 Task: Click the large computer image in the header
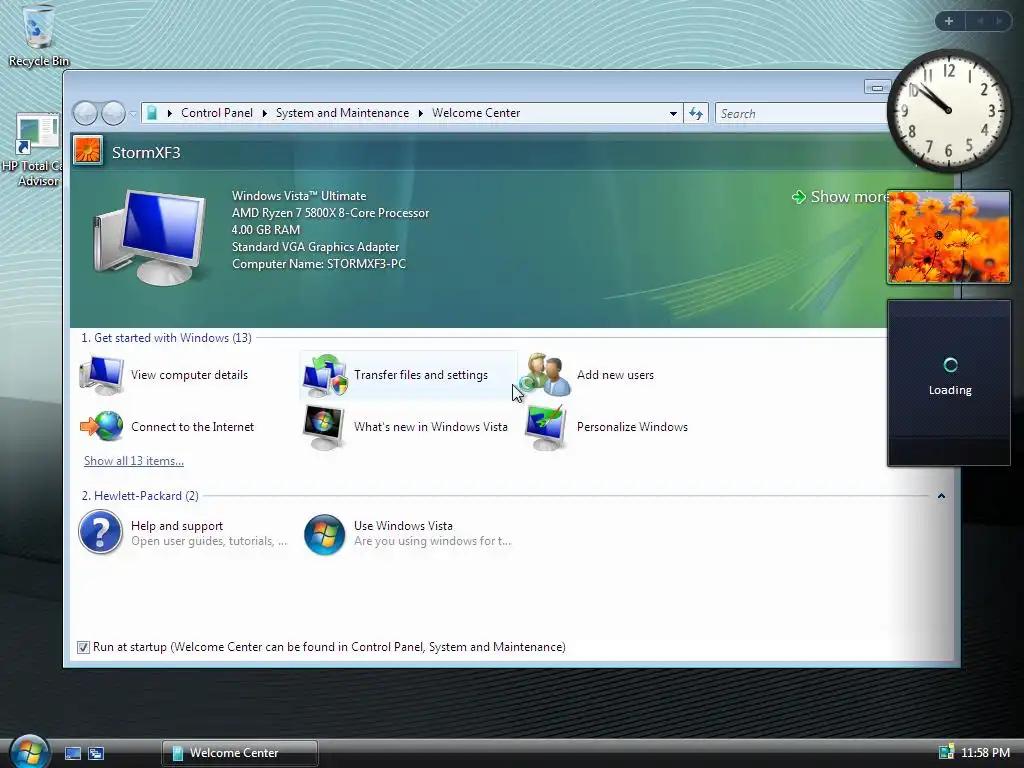150,238
